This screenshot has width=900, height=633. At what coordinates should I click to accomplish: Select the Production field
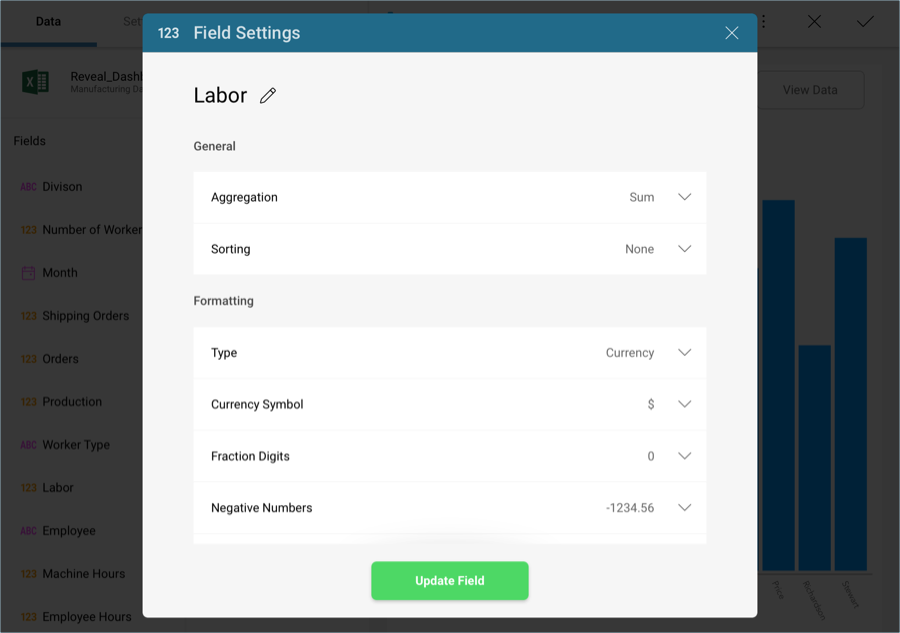[72, 402]
